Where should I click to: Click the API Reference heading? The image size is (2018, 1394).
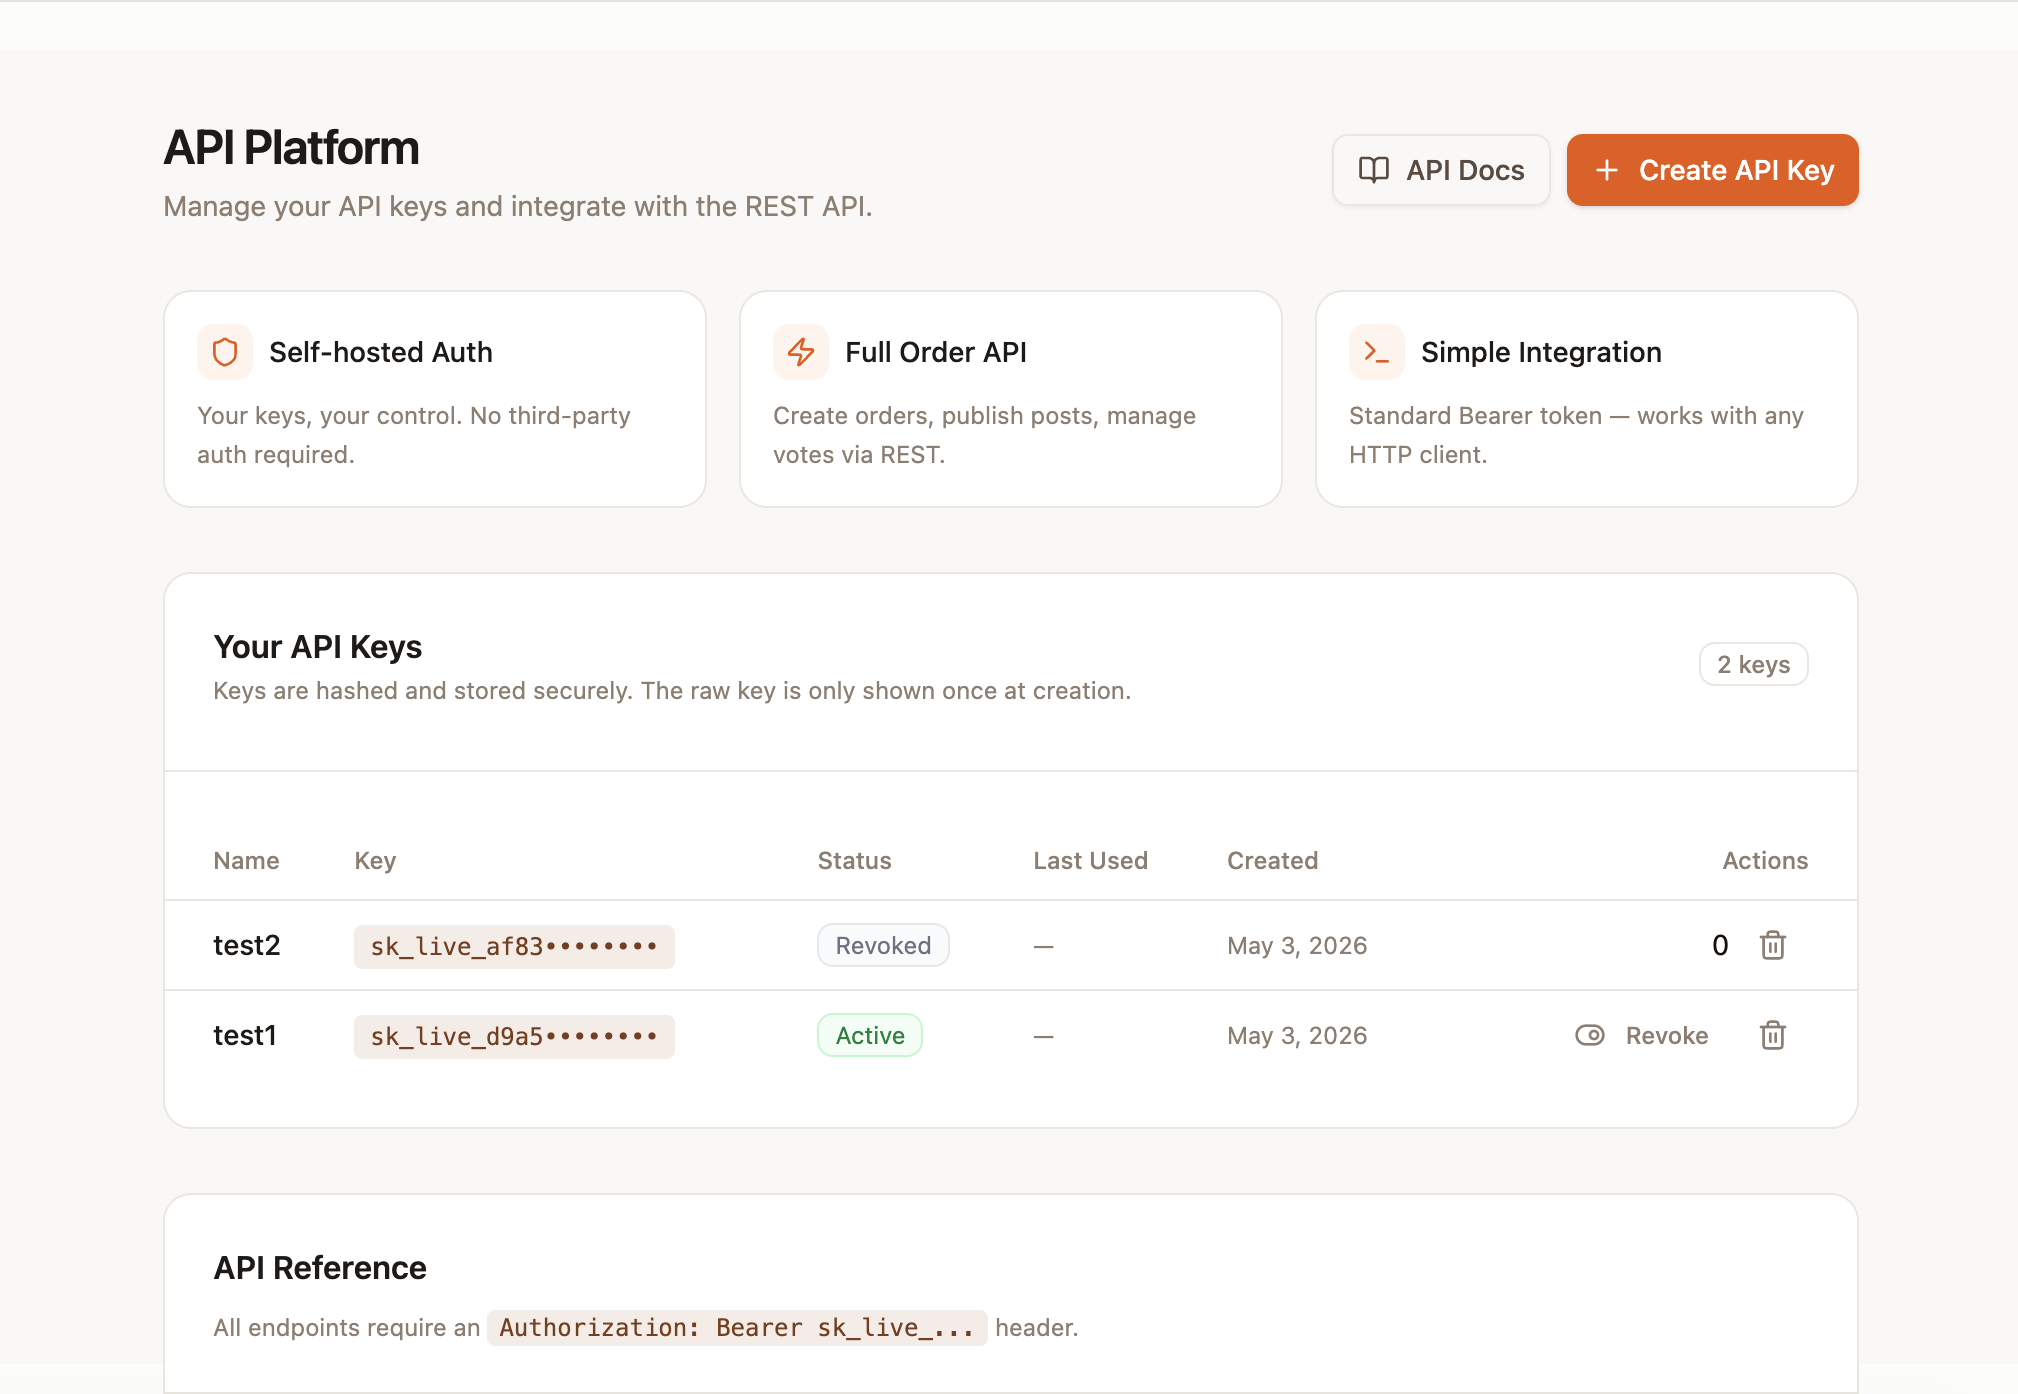(320, 1268)
